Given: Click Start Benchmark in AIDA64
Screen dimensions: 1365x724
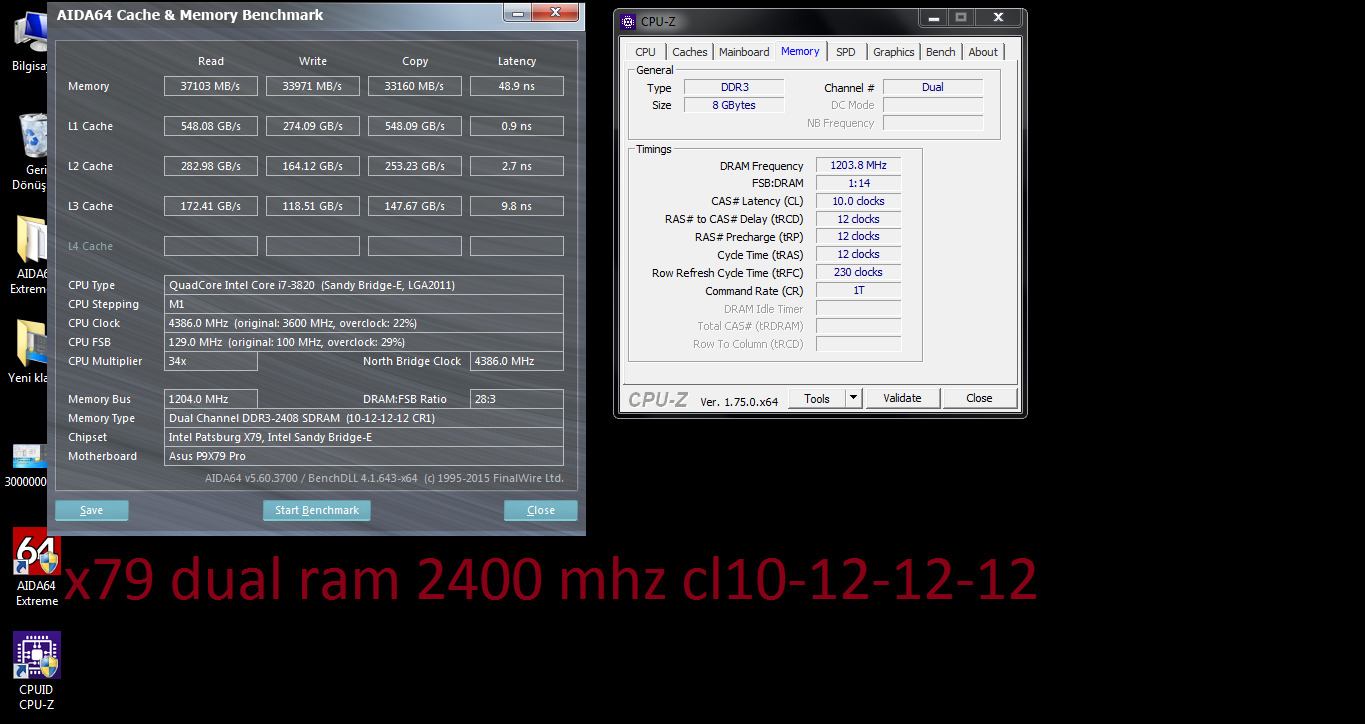Looking at the screenshot, I should click(317, 510).
